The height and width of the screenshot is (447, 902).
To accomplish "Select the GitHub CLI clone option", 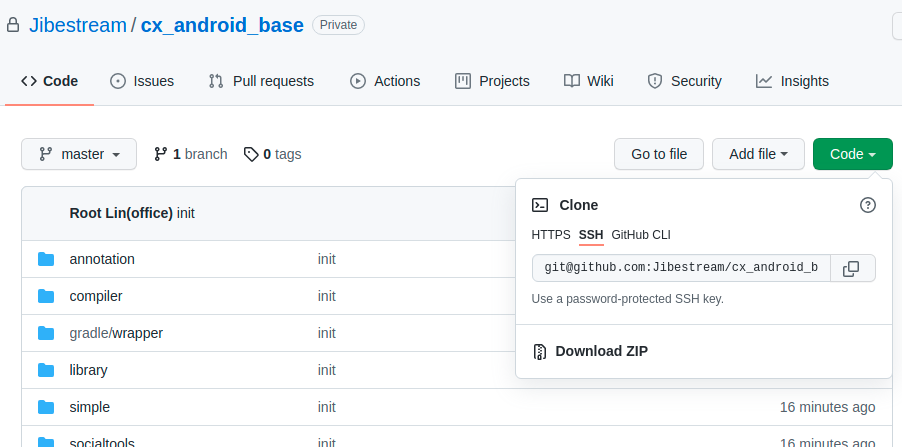I will point(641,235).
